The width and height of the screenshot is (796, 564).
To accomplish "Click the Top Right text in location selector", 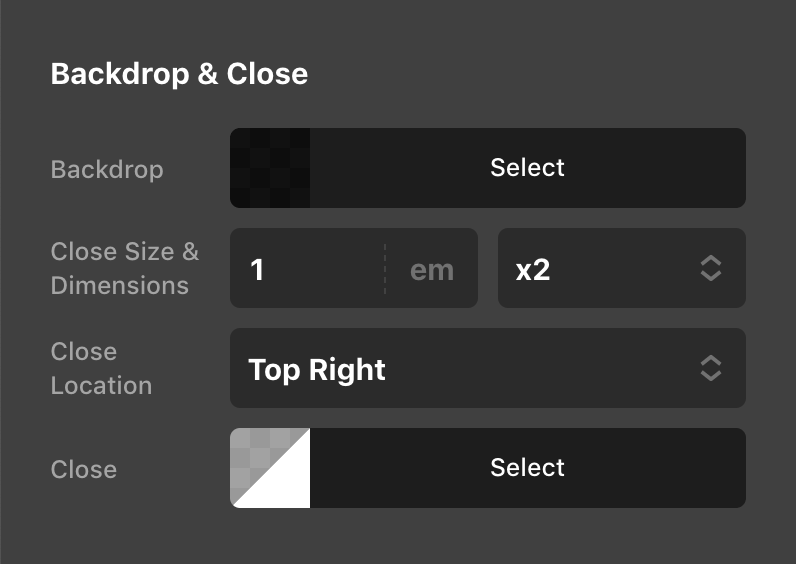I will coord(317,369).
